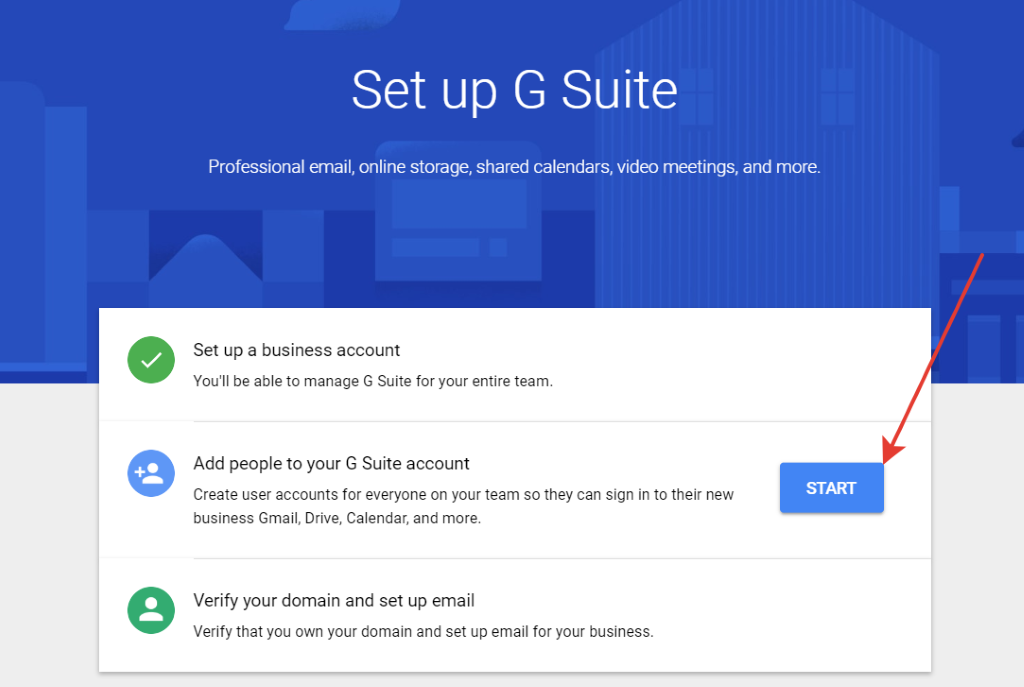Click the 'Professional email, online storage' subtitle text
Image resolution: width=1024 pixels, height=687 pixels.
[x=514, y=167]
